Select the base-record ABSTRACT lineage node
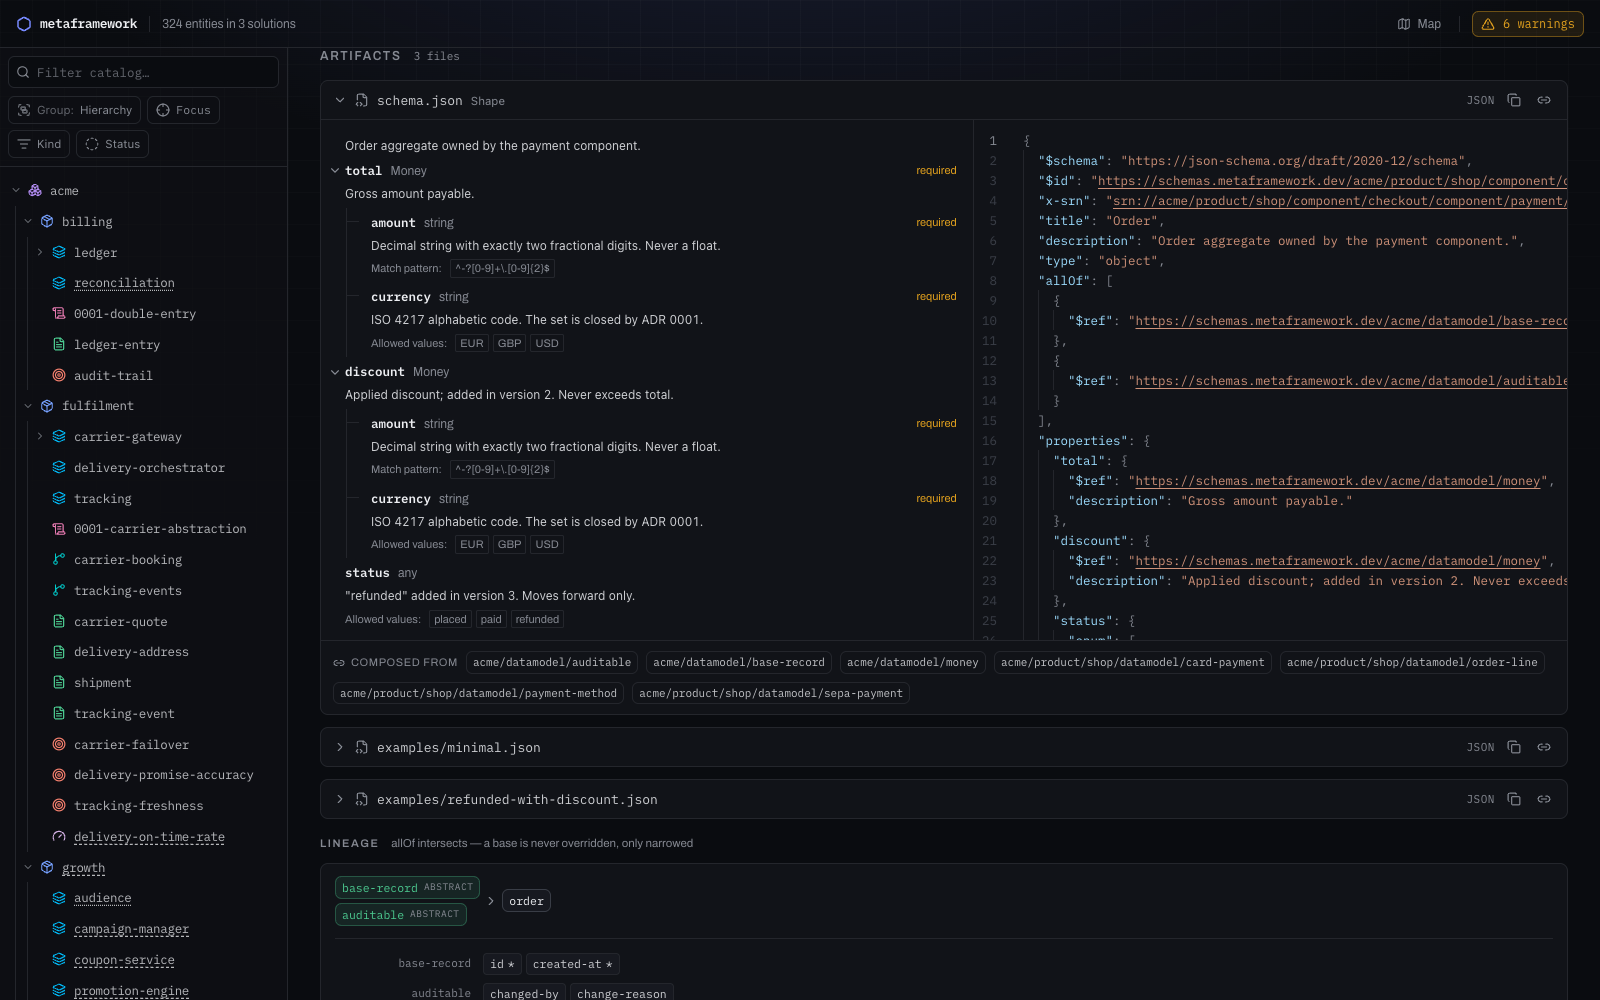Viewport: 1600px width, 1000px height. tap(407, 887)
